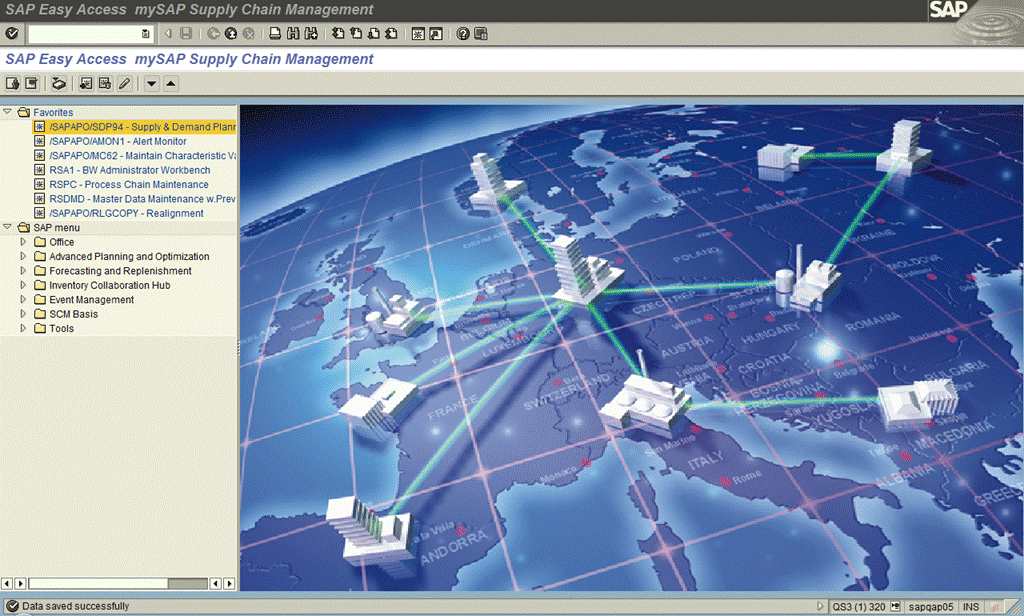
Task: Go to First Page with the page icon
Action: pos(338,33)
